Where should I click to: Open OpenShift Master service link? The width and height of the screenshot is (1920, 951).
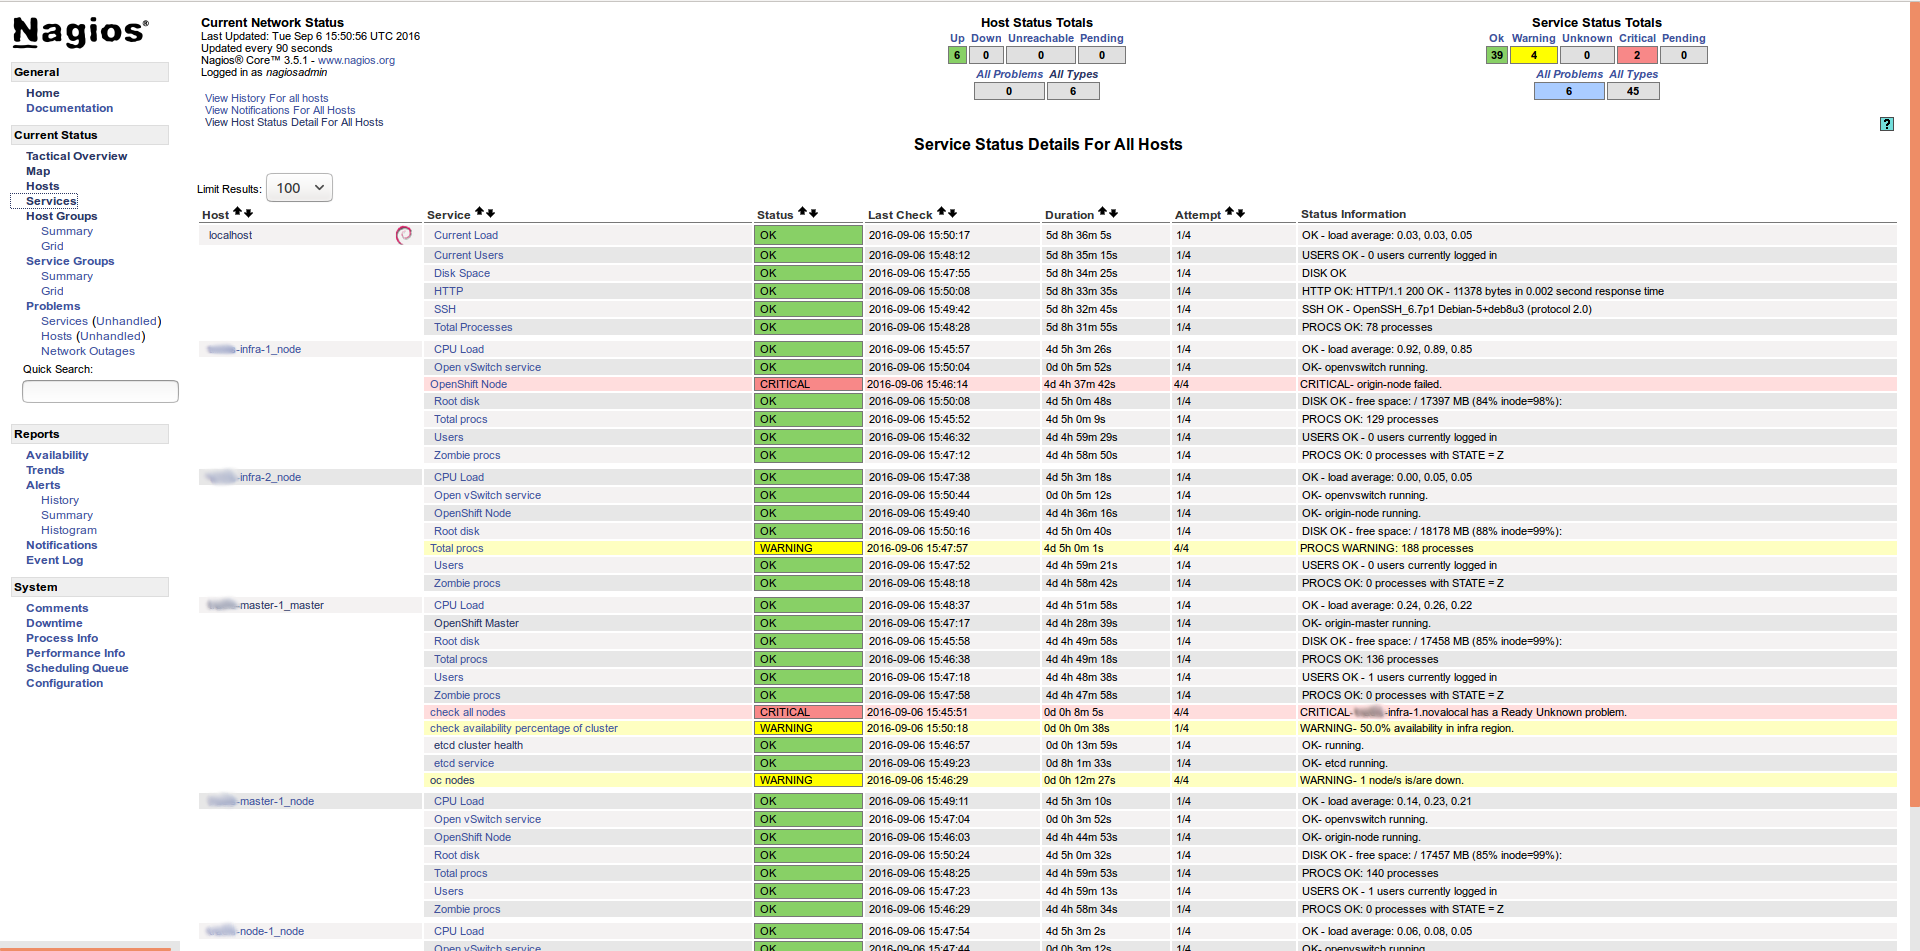pos(476,623)
